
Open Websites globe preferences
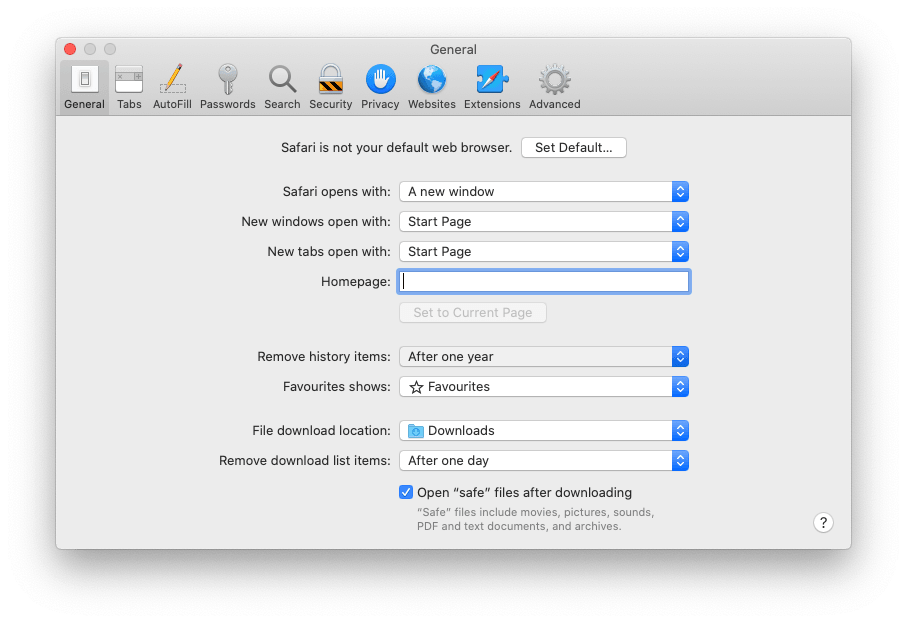(432, 87)
